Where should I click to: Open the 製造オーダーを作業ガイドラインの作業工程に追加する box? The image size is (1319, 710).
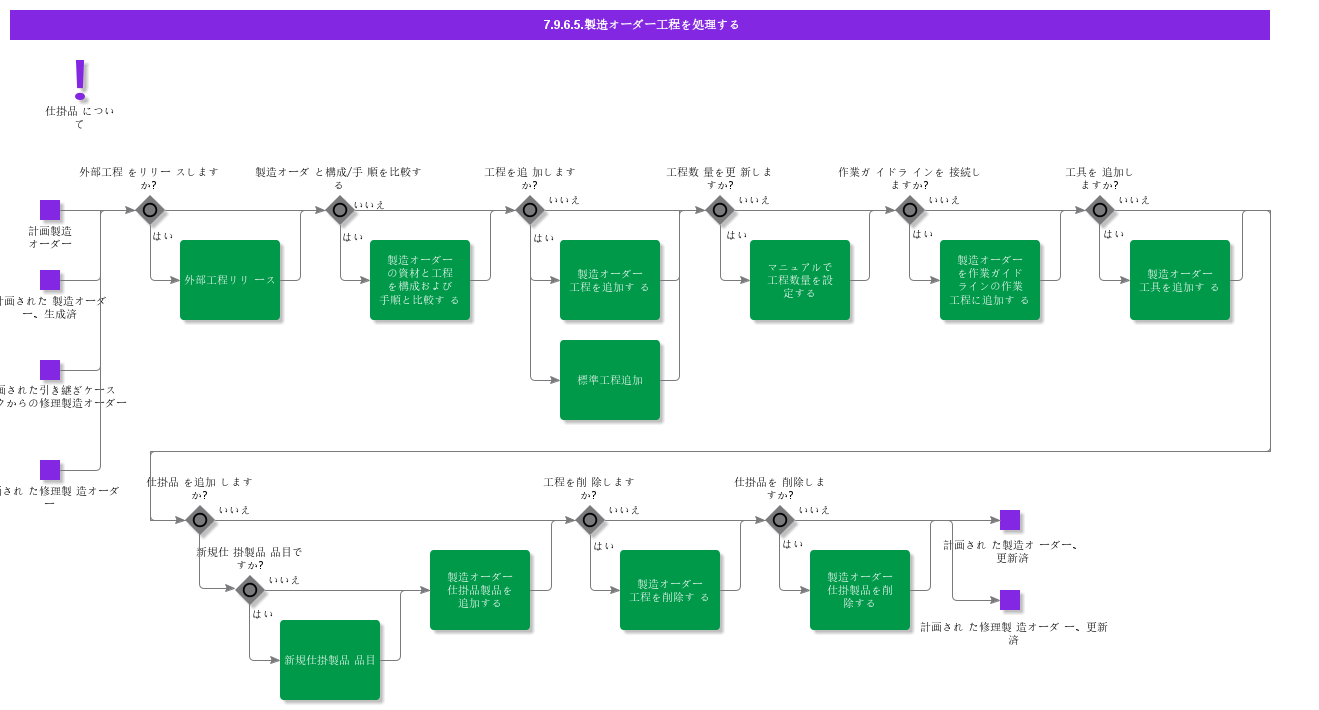(x=990, y=280)
